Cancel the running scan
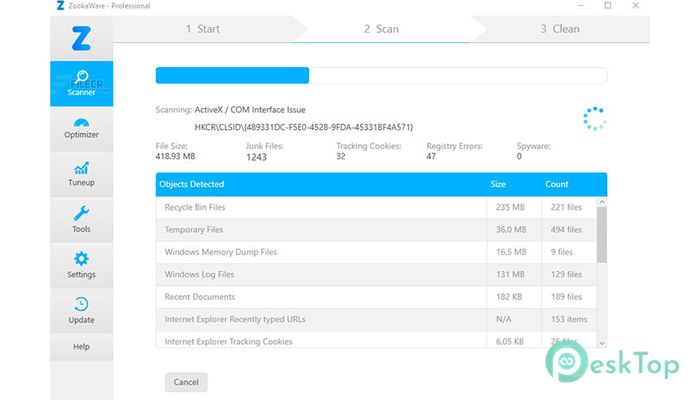700x400 pixels. click(x=186, y=382)
